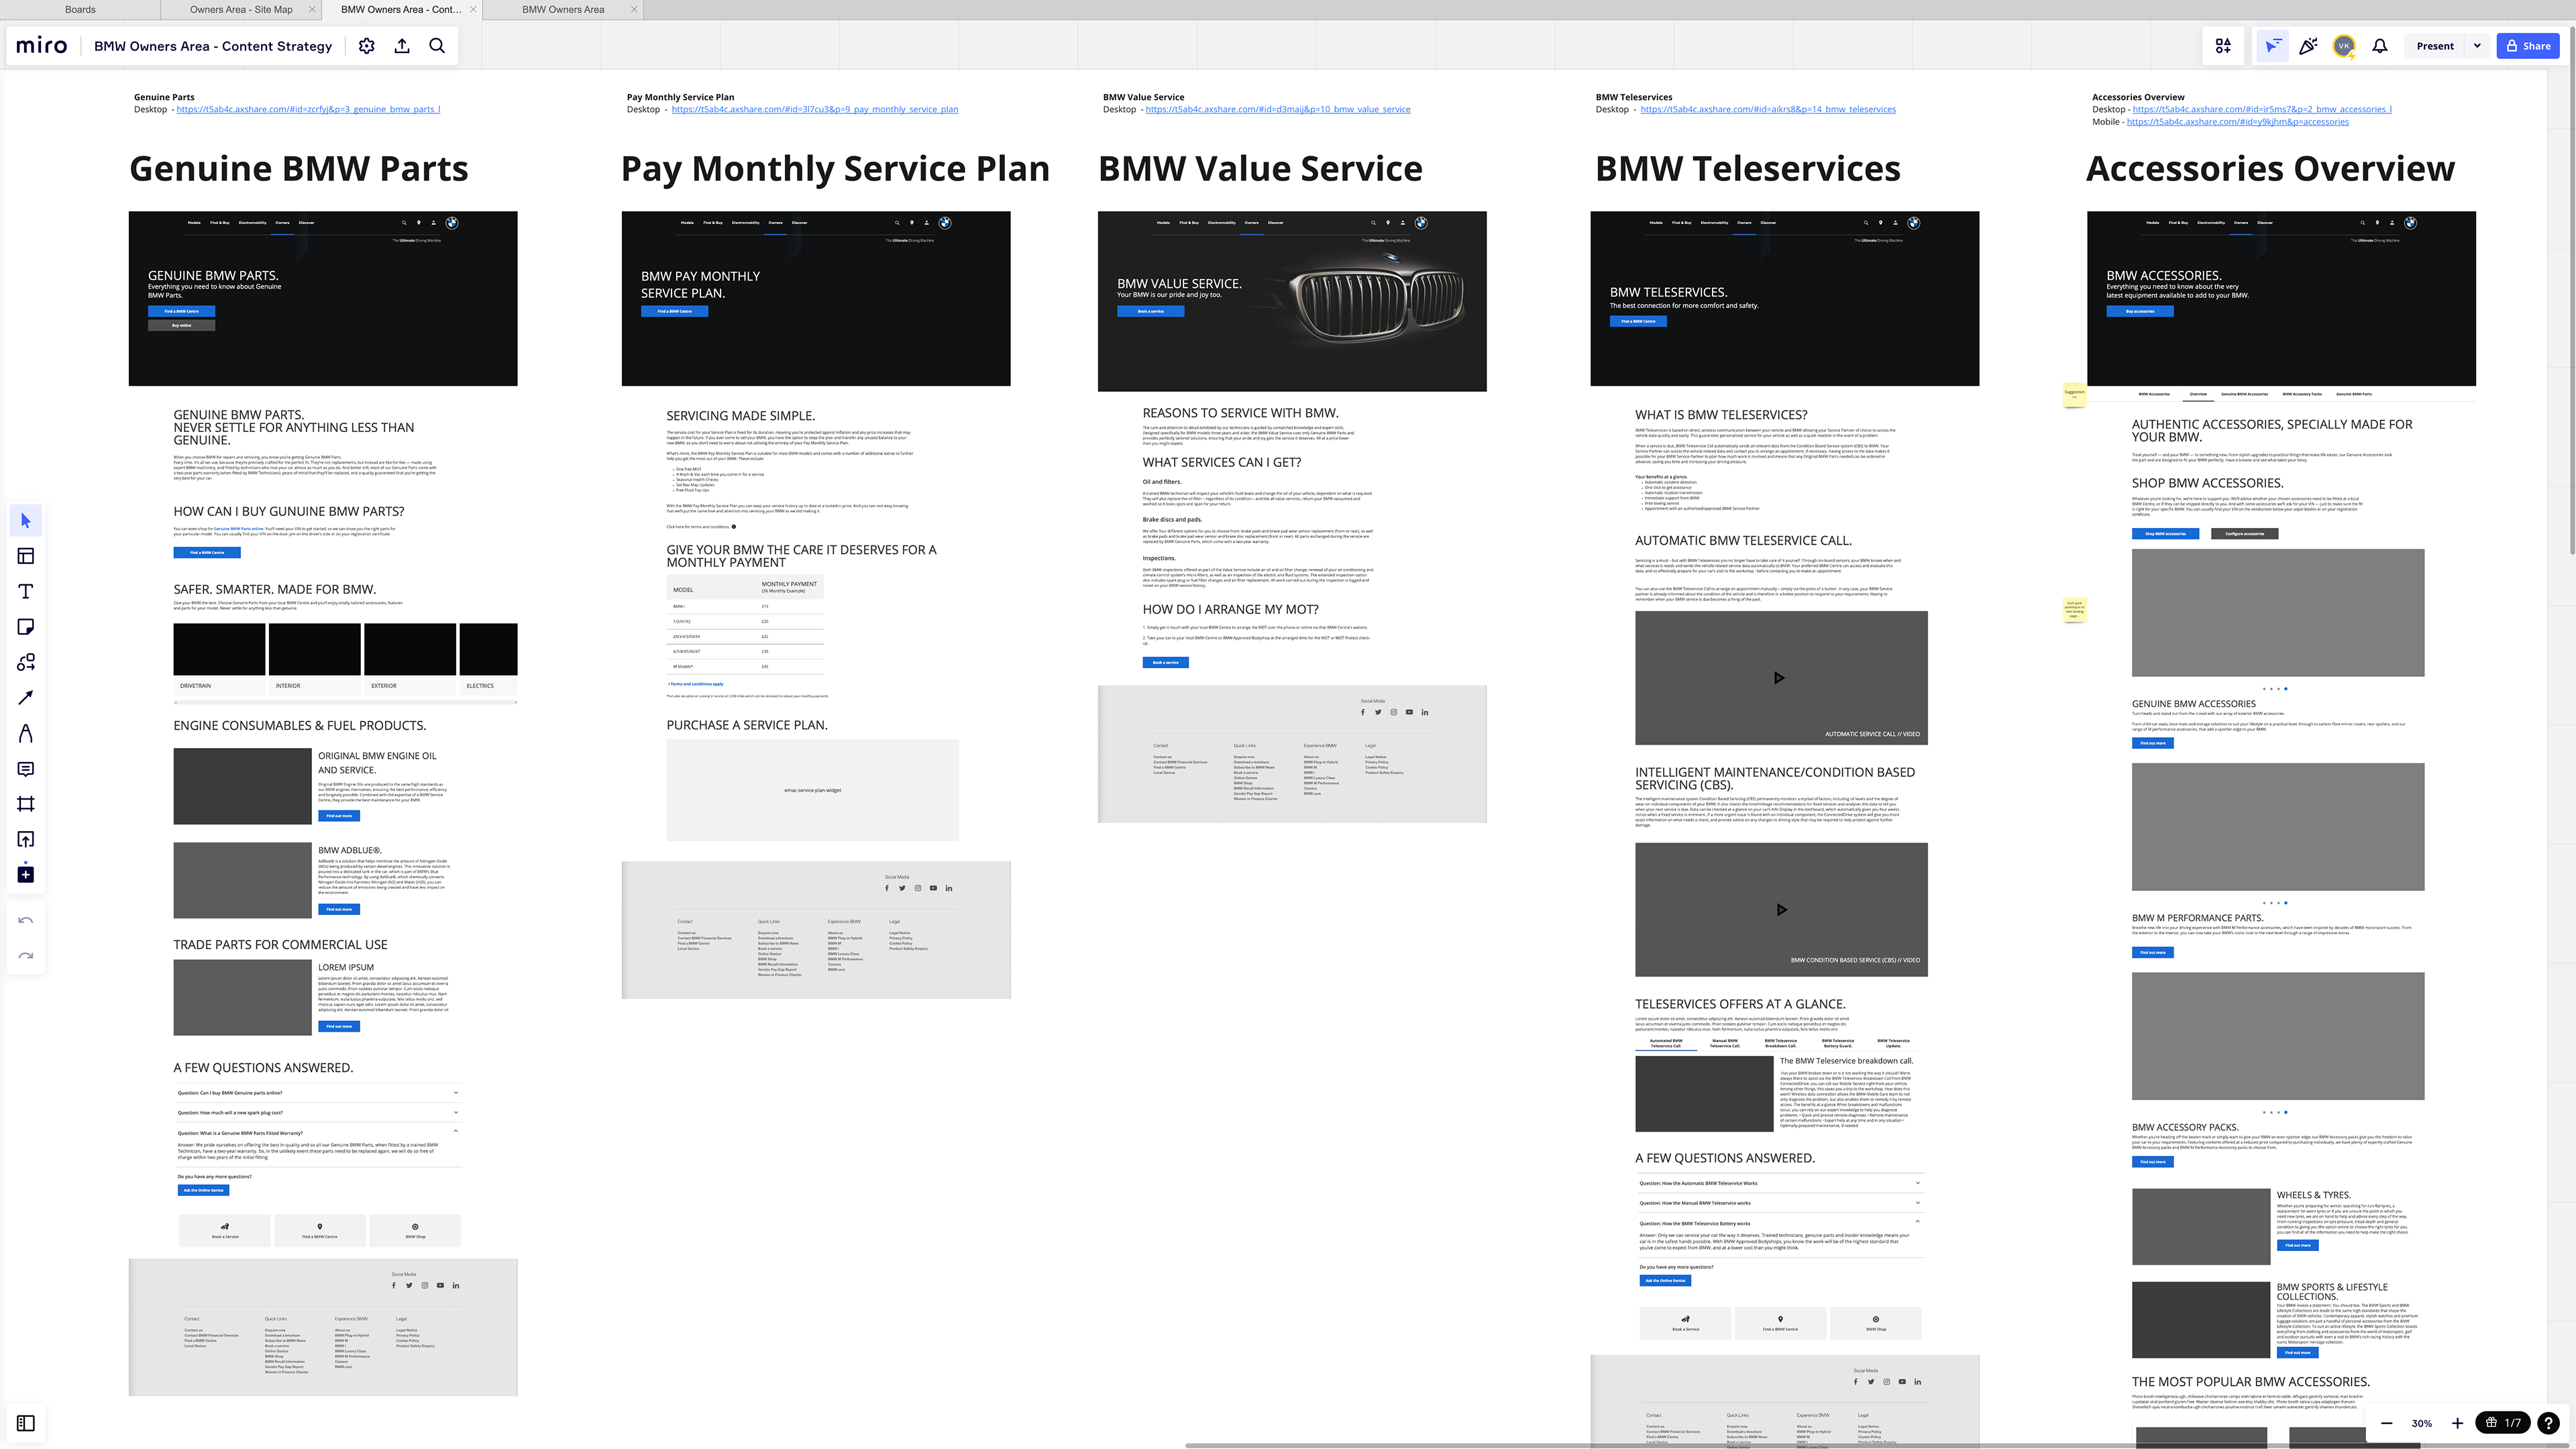Open the notifications bell
The width and height of the screenshot is (2576, 1449).
(x=2380, y=46)
